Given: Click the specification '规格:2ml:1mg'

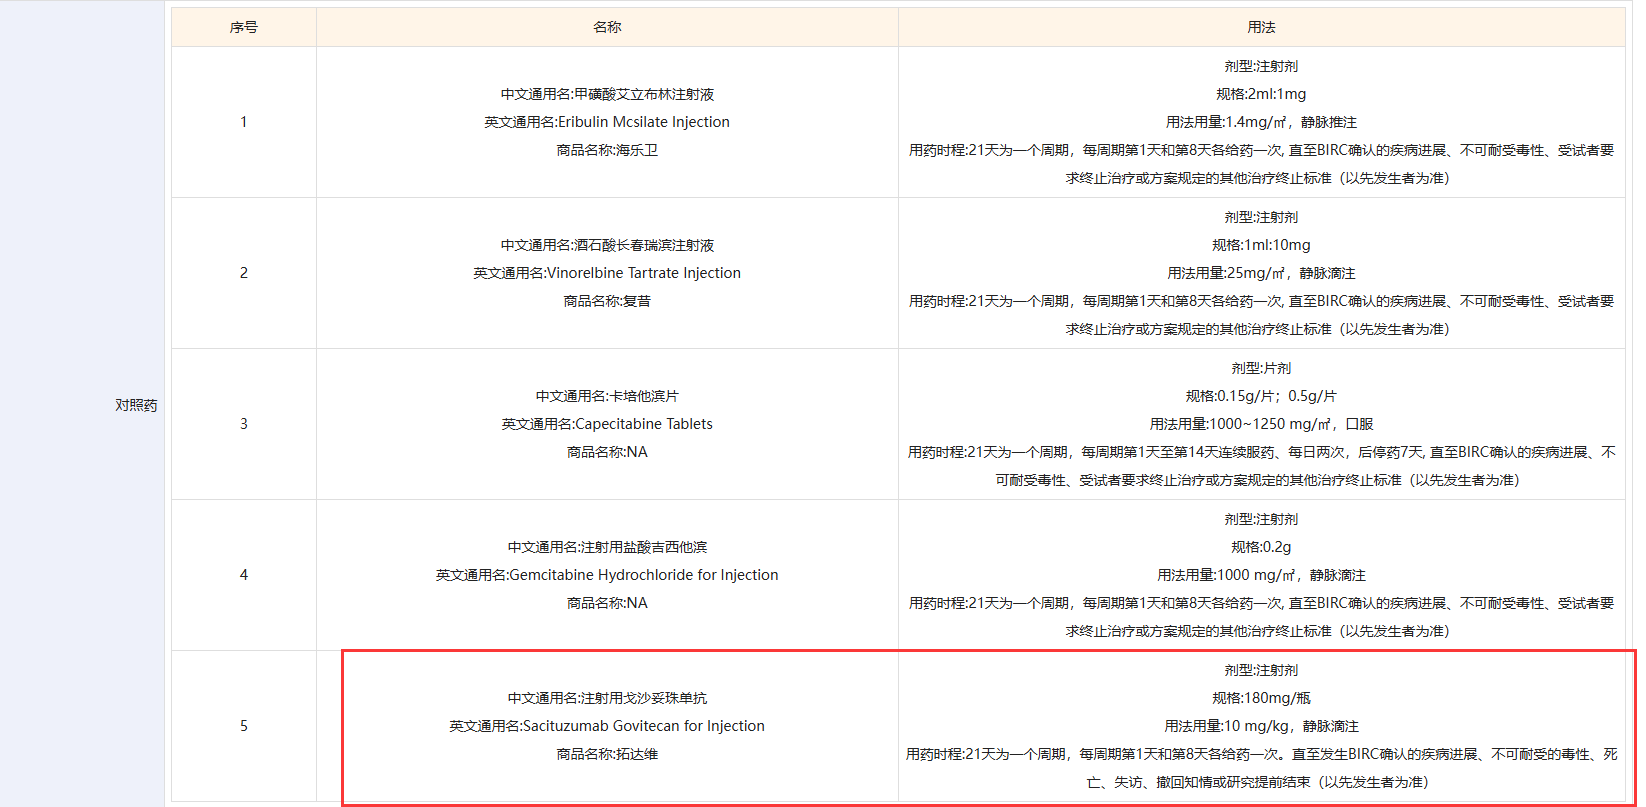Looking at the screenshot, I should click(1261, 94).
